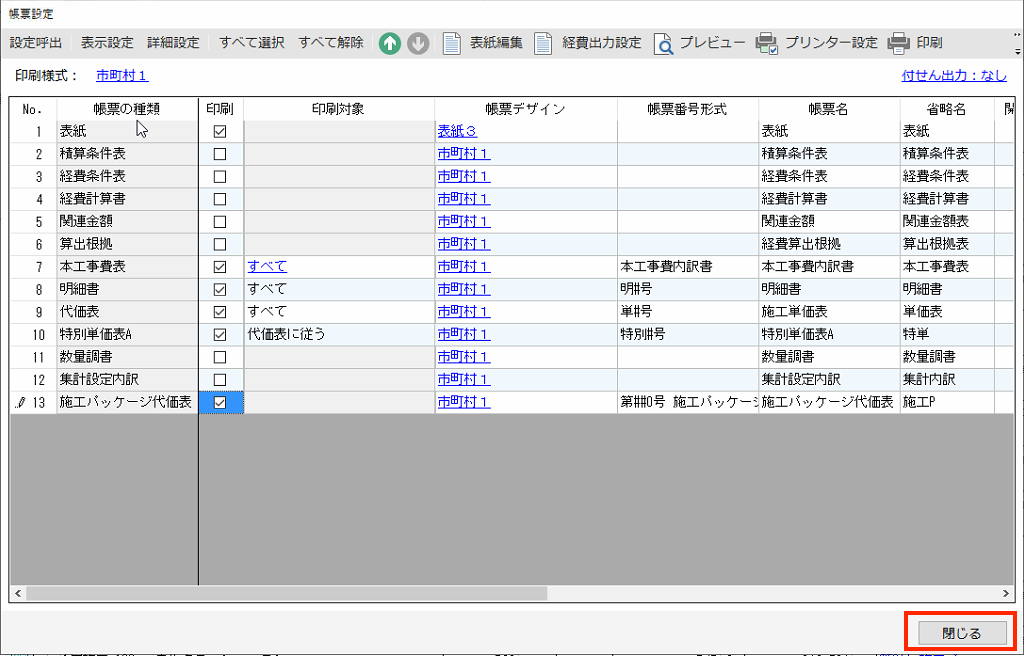Click the 帳票デザイン column header

point(526,110)
